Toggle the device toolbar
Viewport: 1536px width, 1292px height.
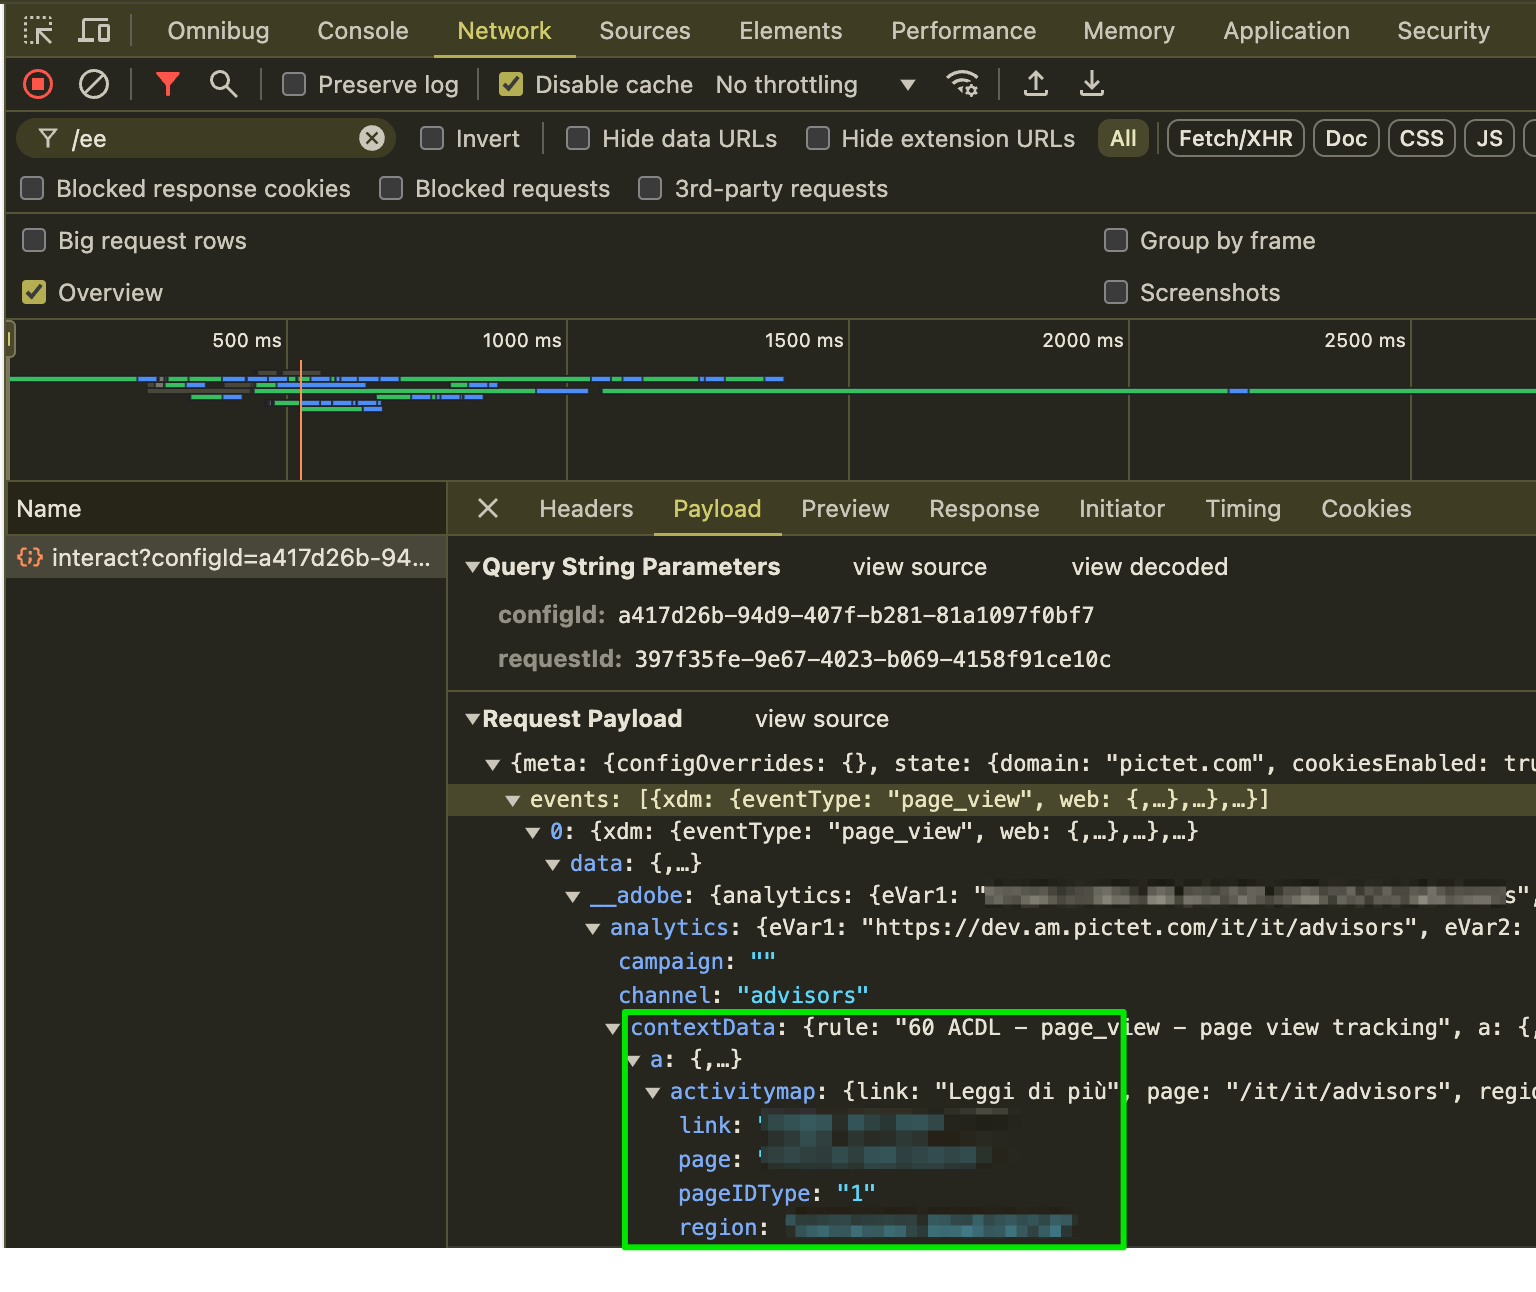pyautogui.click(x=95, y=30)
